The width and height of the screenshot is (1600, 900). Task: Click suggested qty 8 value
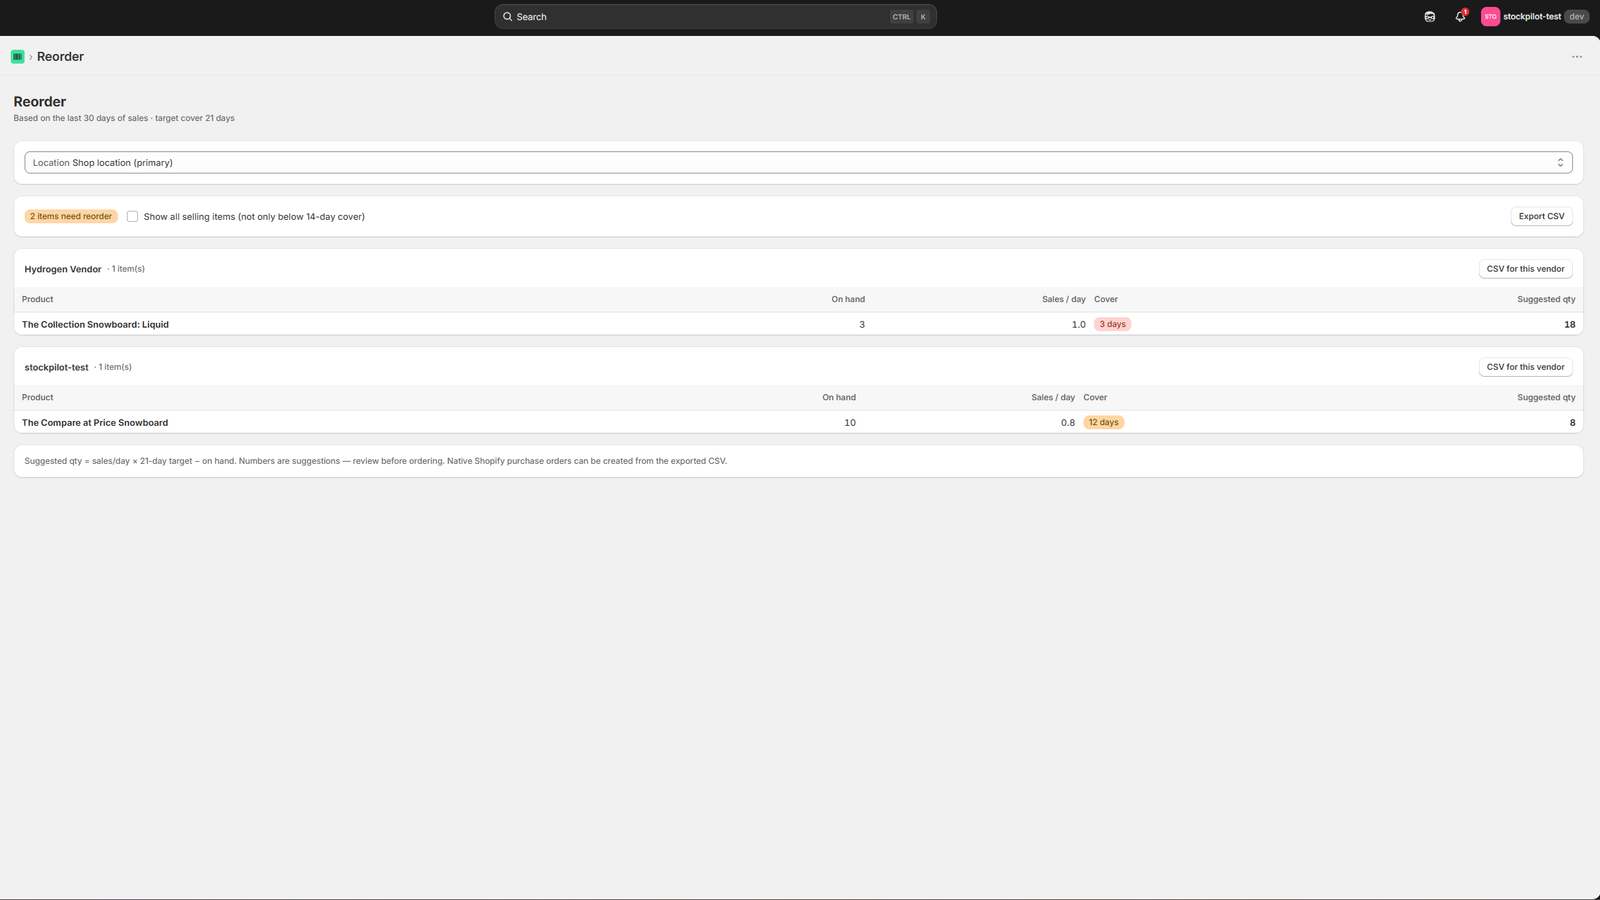click(x=1572, y=422)
